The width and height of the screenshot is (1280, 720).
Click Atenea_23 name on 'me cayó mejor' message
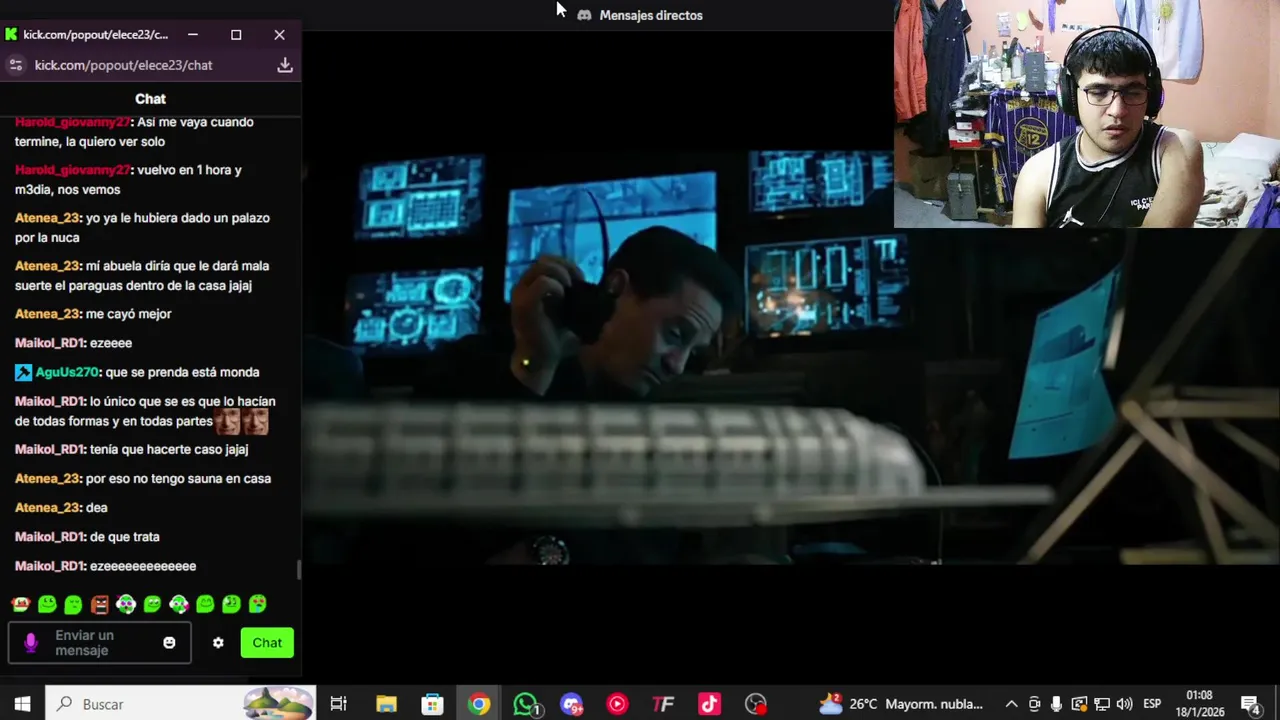pos(47,314)
